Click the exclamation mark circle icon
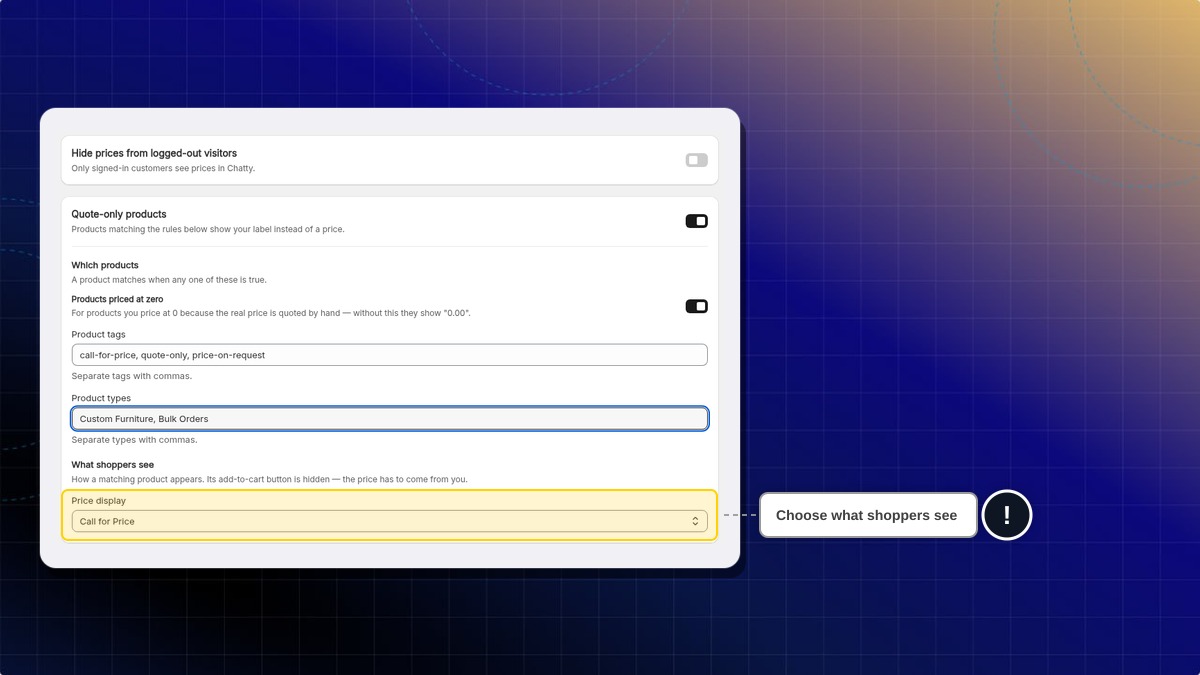This screenshot has height=675, width=1200. pyautogui.click(x=1006, y=515)
